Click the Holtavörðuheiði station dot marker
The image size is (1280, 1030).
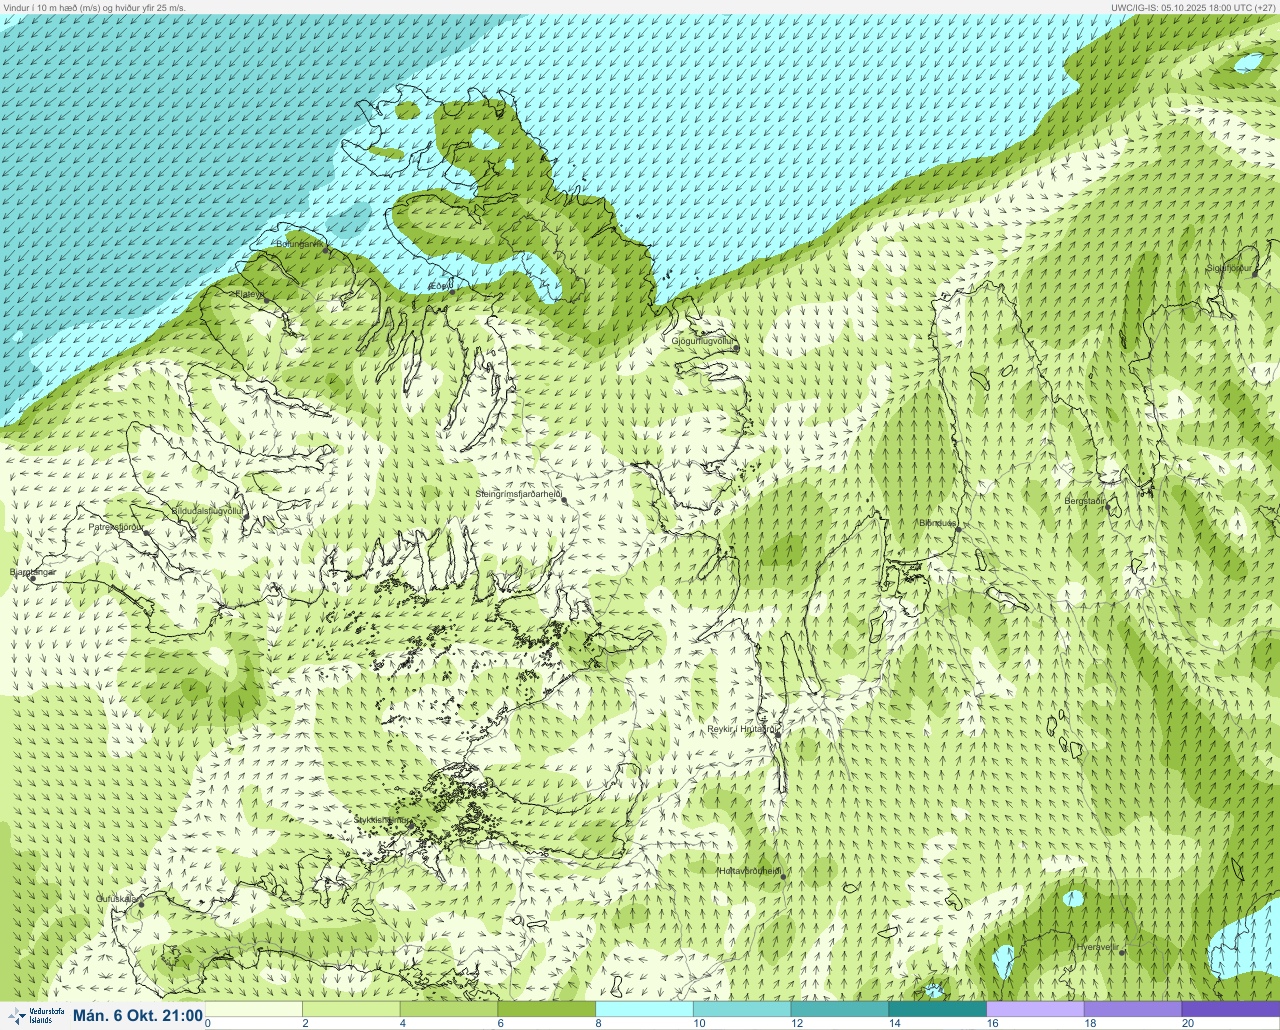(783, 877)
